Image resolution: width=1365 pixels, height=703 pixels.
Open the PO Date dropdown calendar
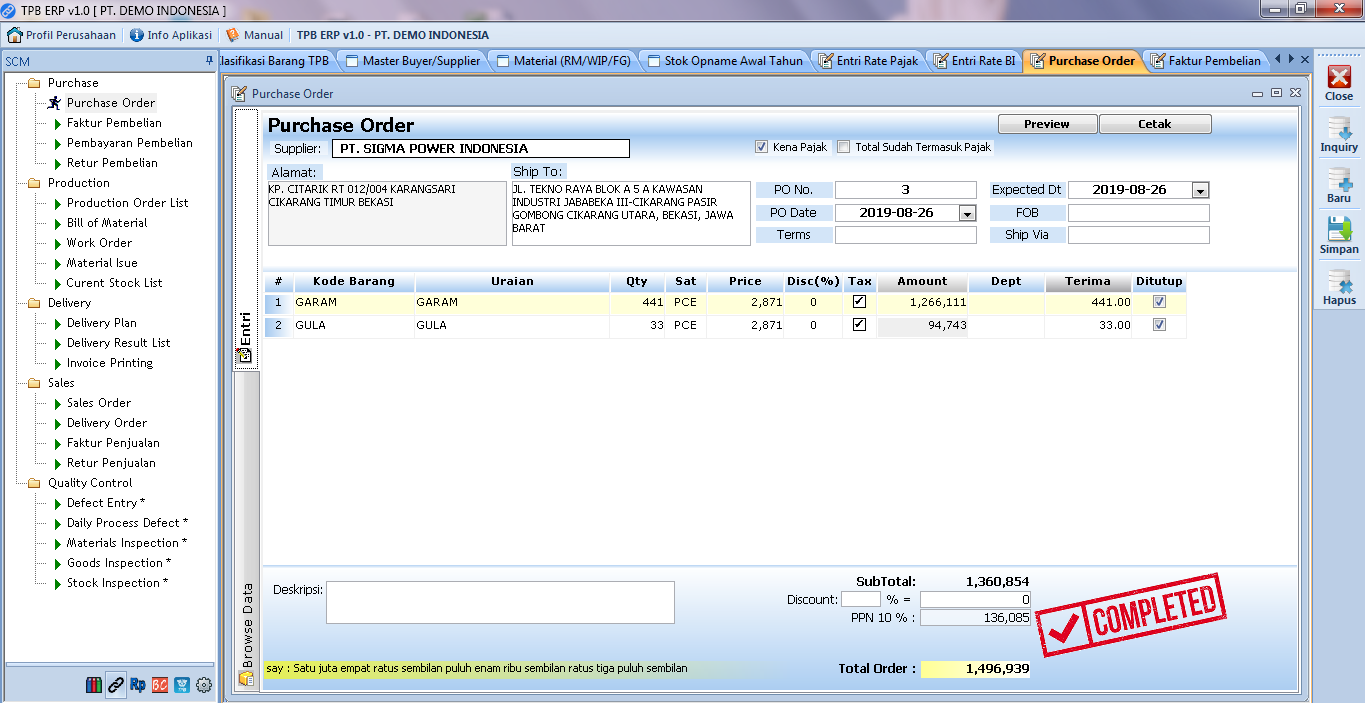pyautogui.click(x=967, y=213)
